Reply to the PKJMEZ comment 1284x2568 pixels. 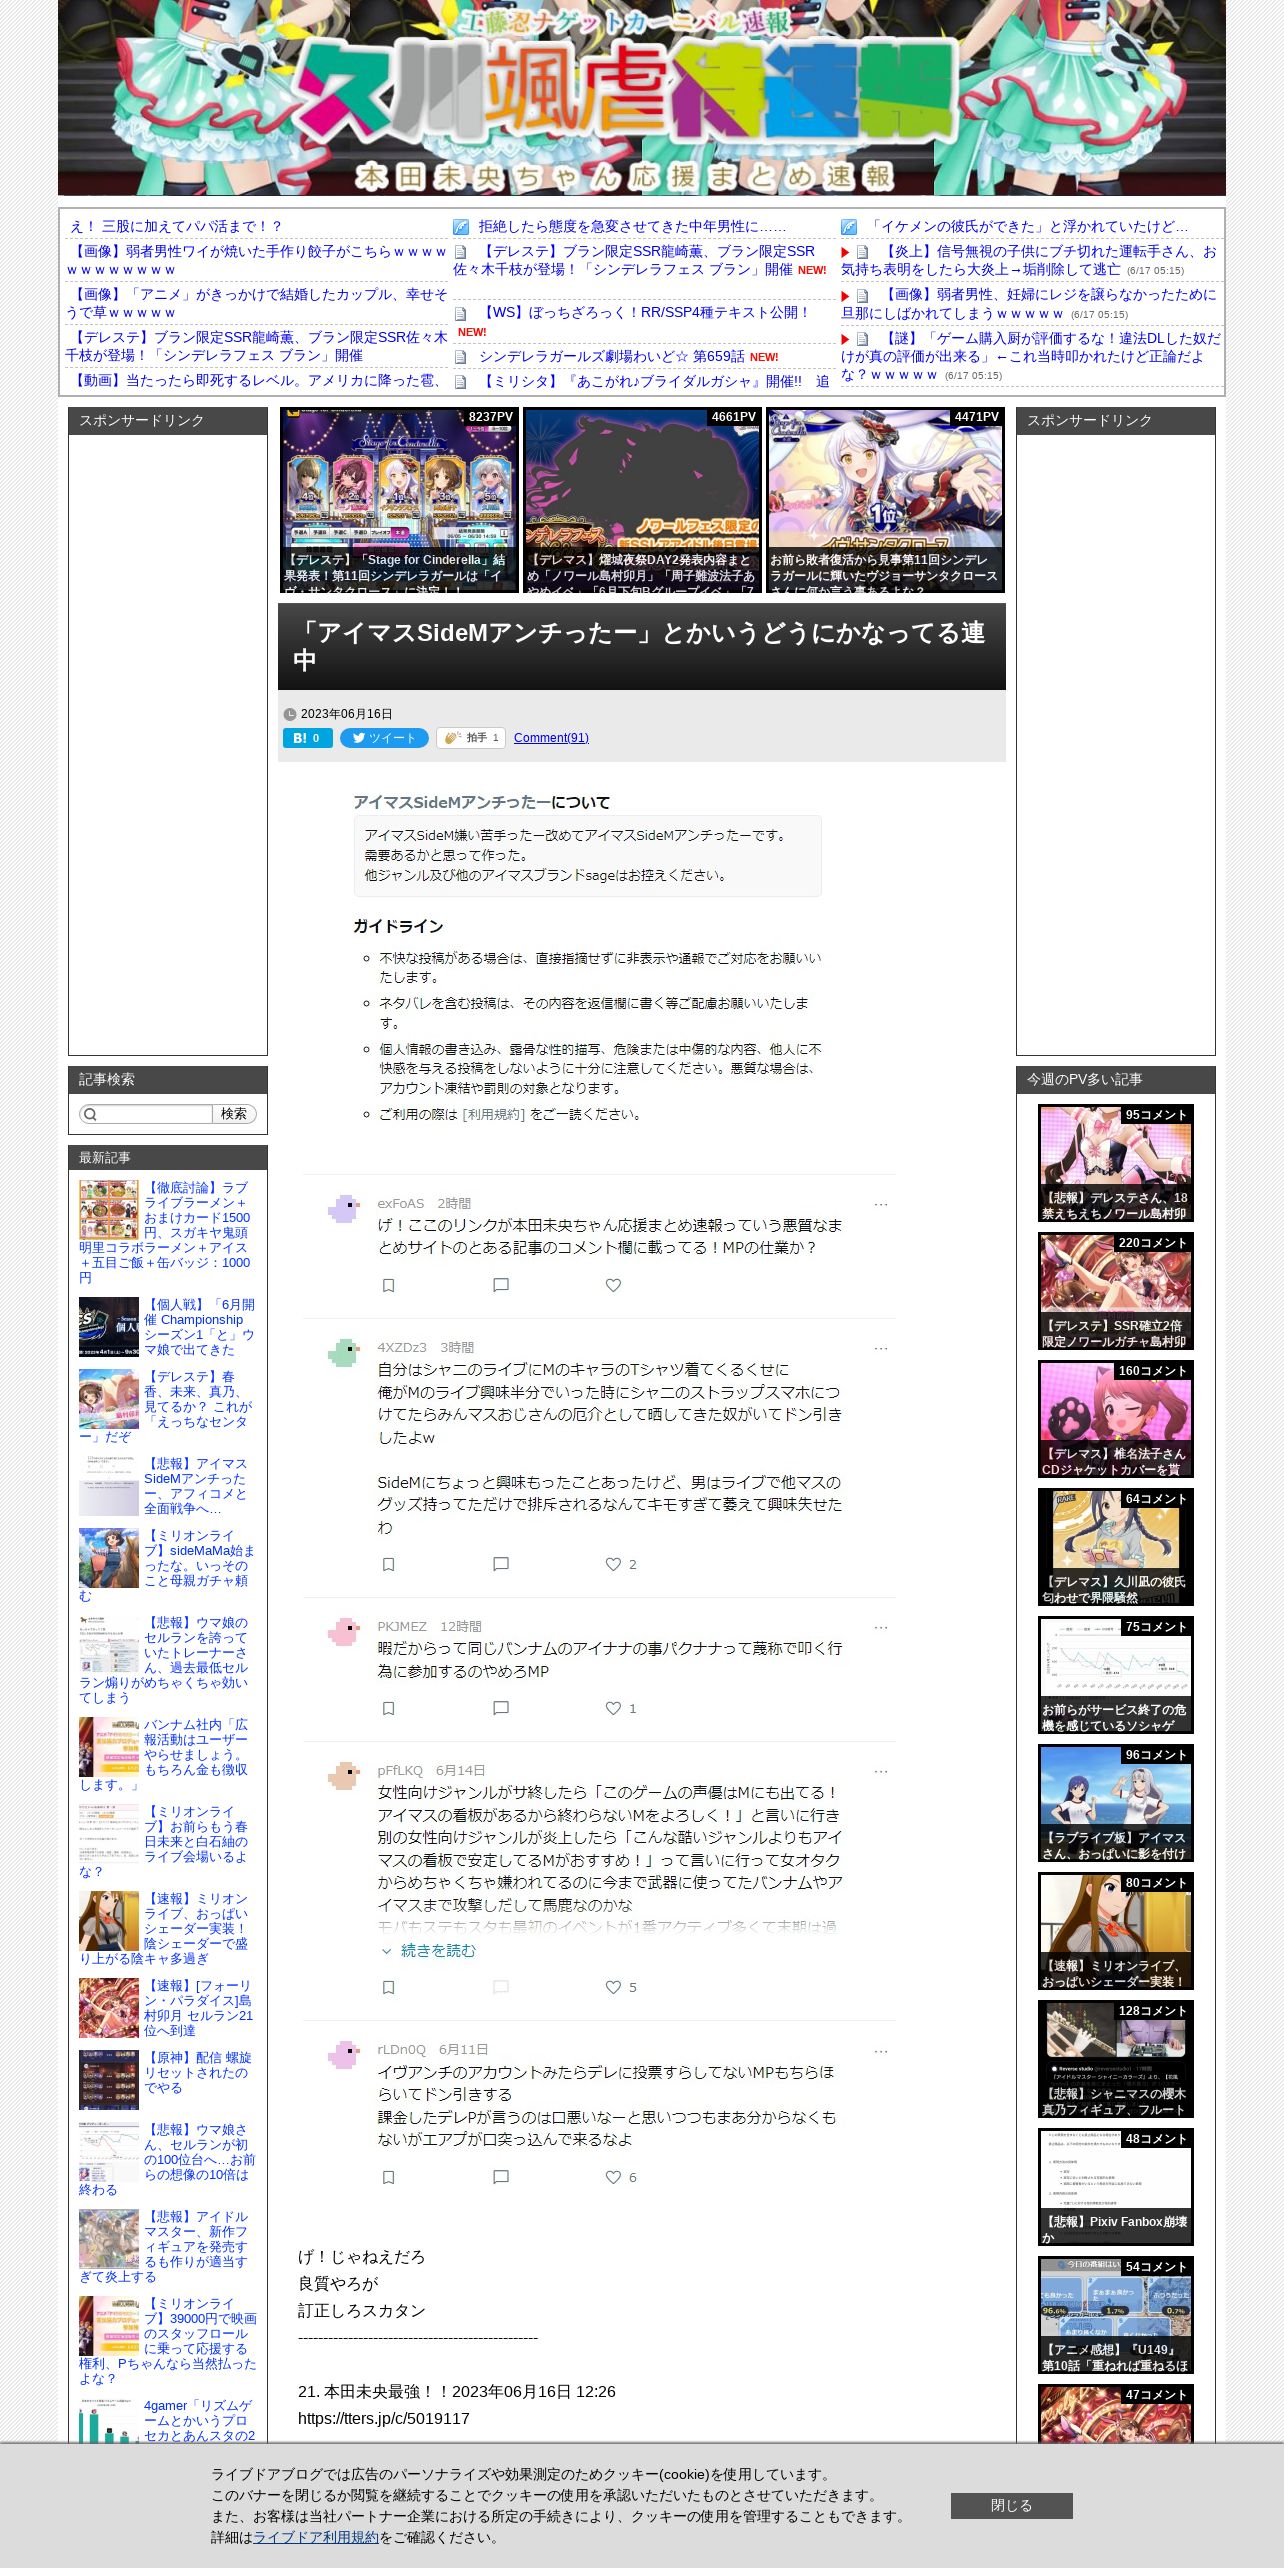[x=501, y=1708]
